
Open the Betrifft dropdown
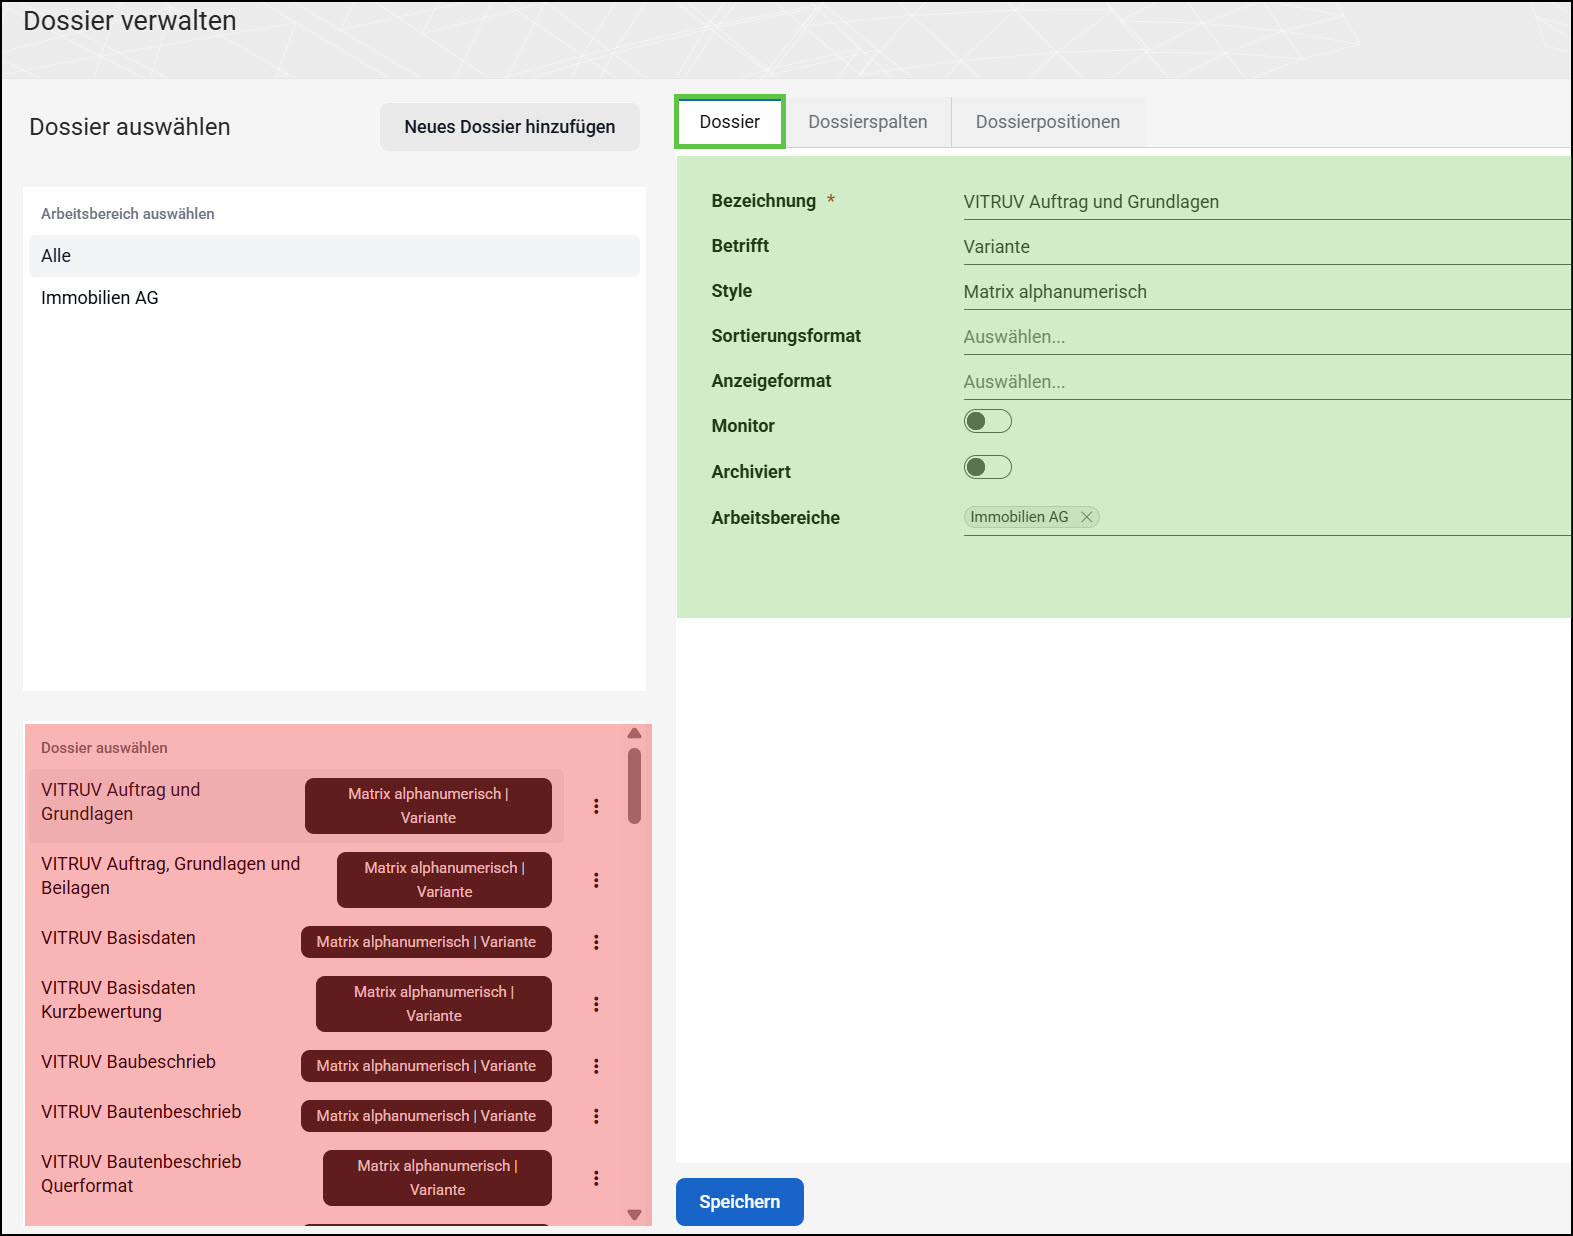coord(1266,247)
